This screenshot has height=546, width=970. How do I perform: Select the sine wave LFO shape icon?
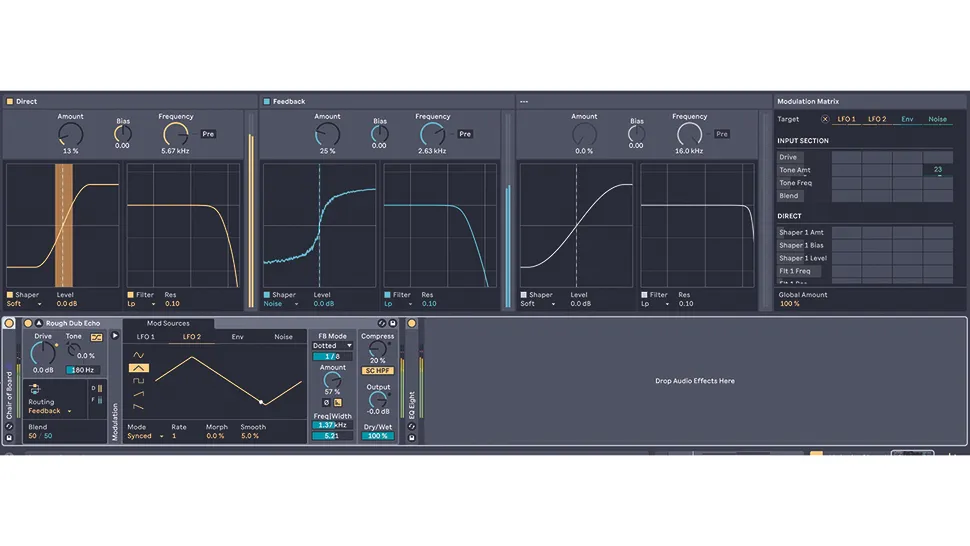tap(139, 355)
